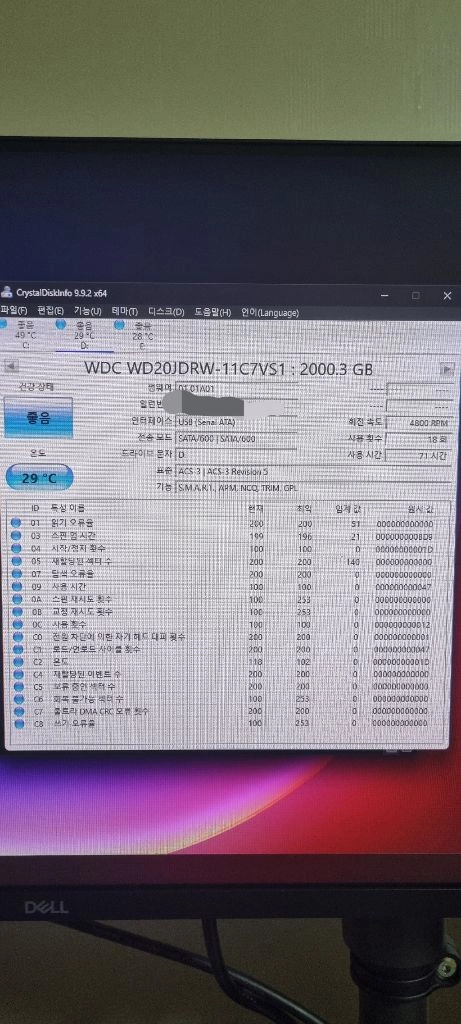This screenshot has height=1024, width=461.
Task: Maximize the CrystalDiskInfo window
Action: (415, 295)
